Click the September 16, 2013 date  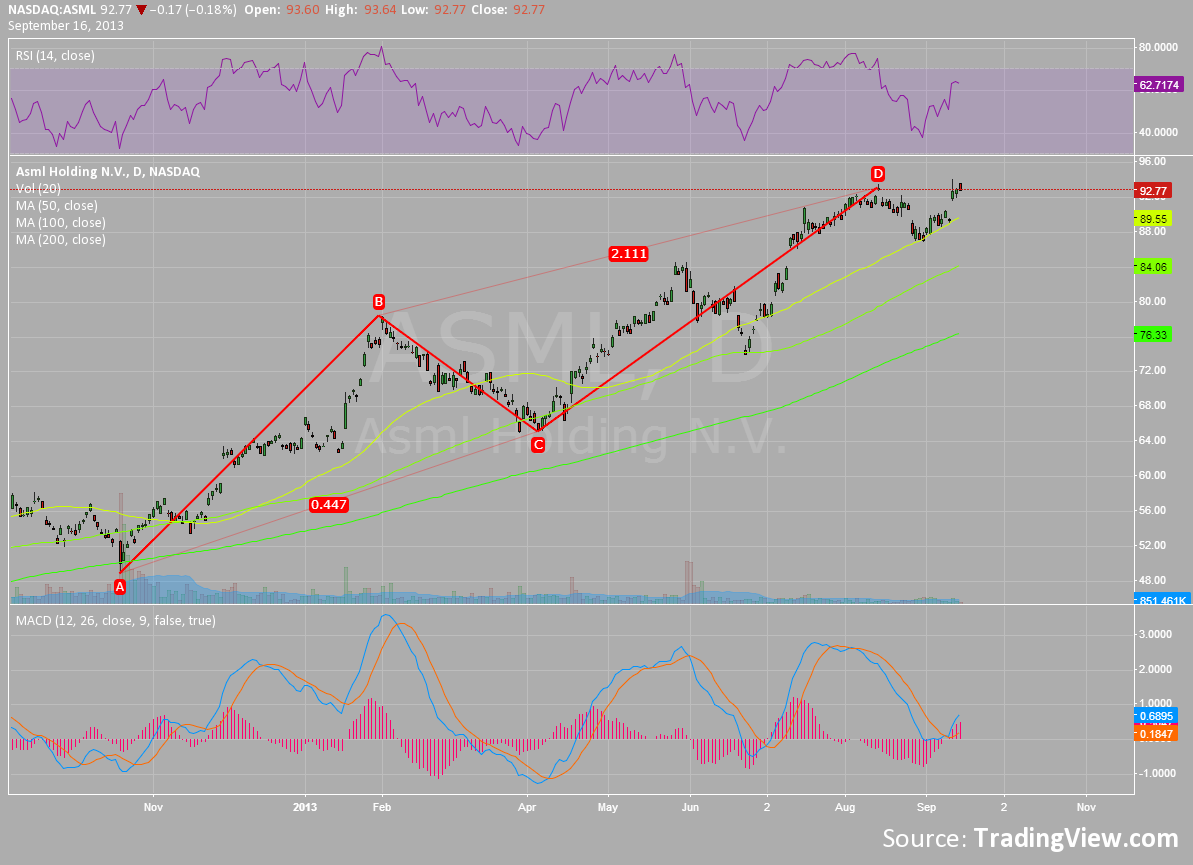pyautogui.click(x=66, y=25)
